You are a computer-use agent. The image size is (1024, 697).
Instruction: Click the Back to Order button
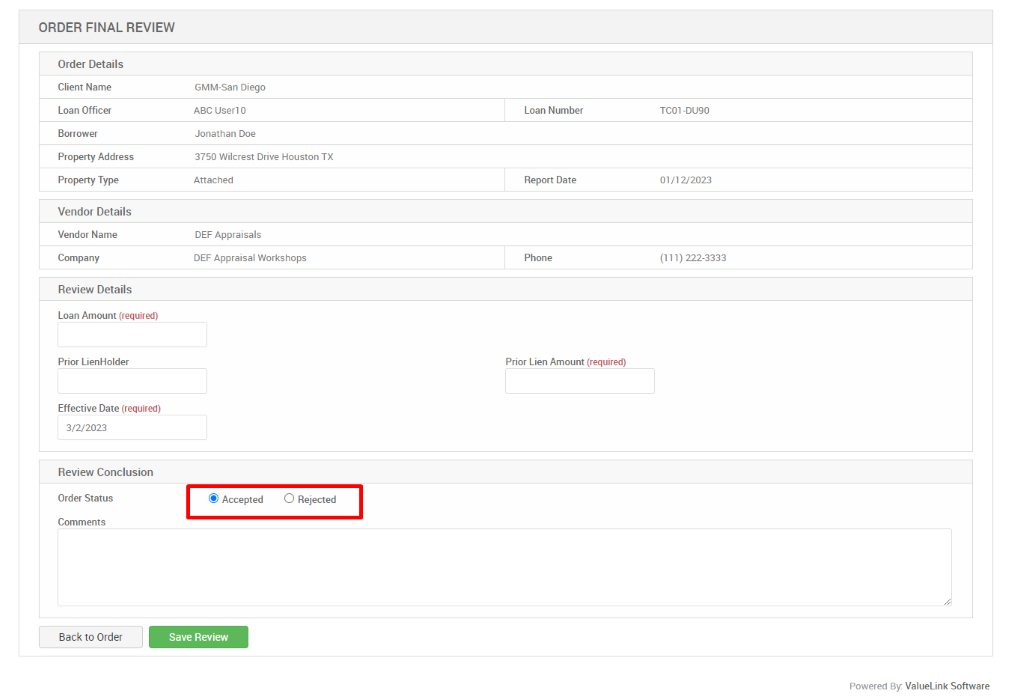tap(90, 636)
